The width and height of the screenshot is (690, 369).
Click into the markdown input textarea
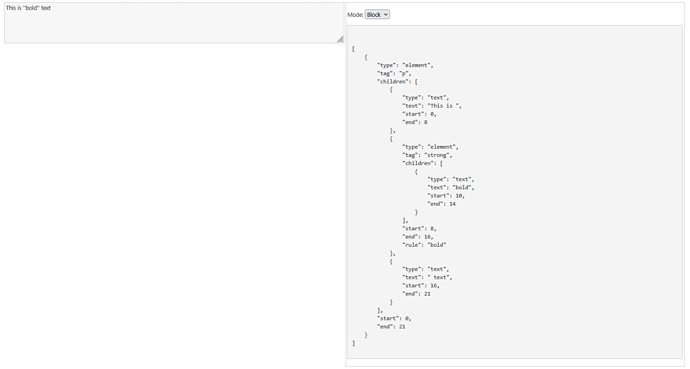point(174,23)
